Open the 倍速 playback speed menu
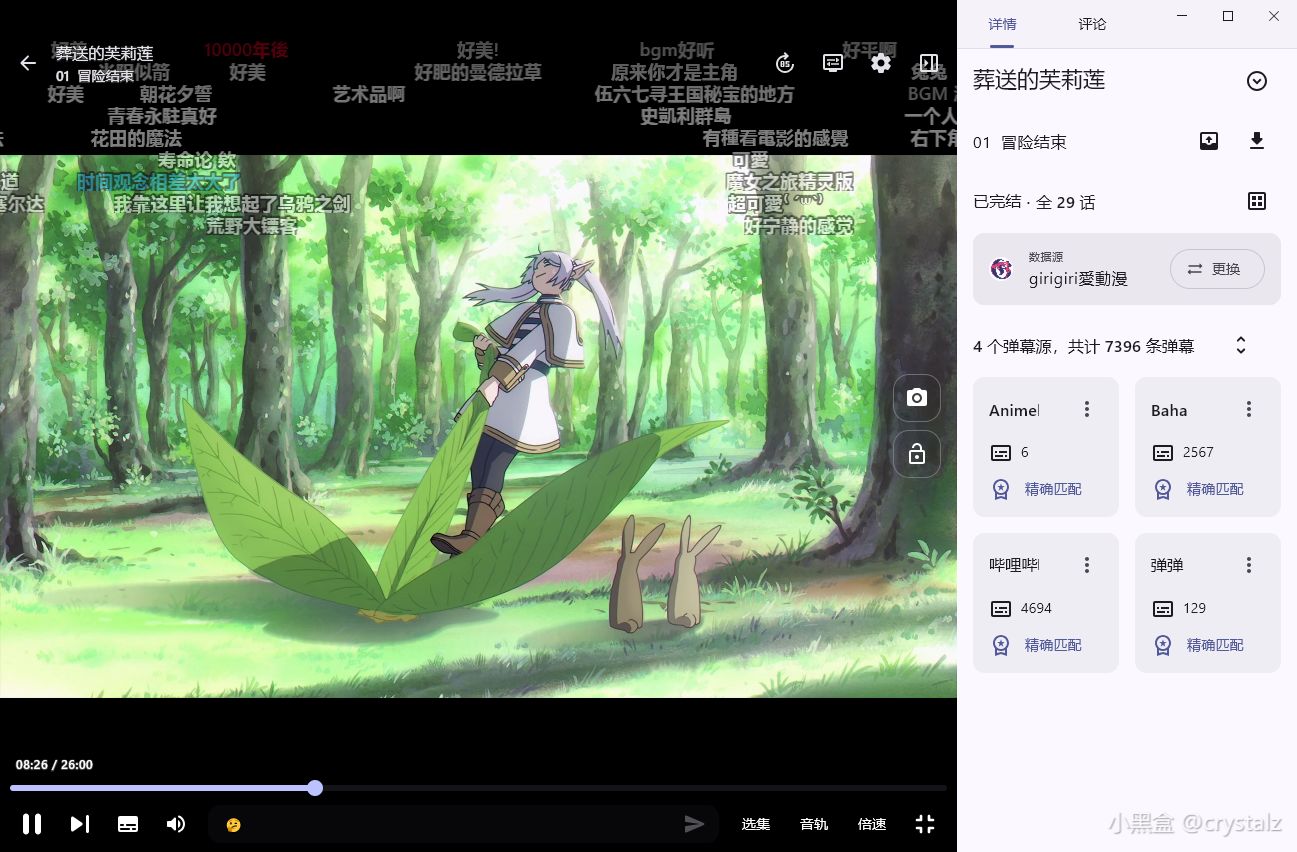Image resolution: width=1297 pixels, height=852 pixels. pos(872,824)
